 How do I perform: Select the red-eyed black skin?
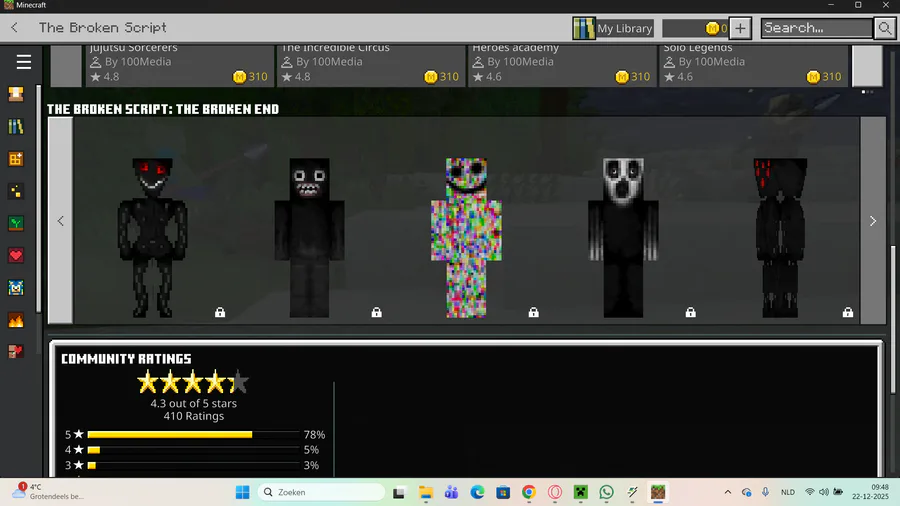point(152,237)
